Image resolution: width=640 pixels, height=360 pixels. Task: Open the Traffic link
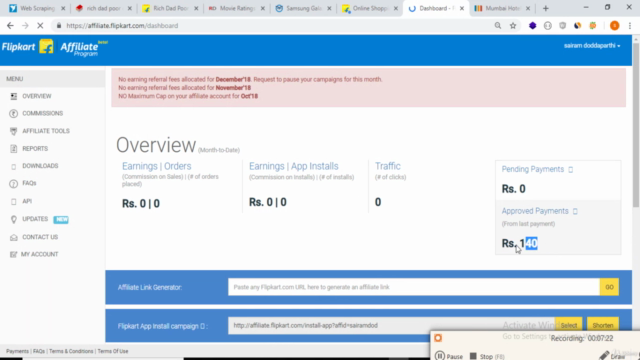[388, 166]
